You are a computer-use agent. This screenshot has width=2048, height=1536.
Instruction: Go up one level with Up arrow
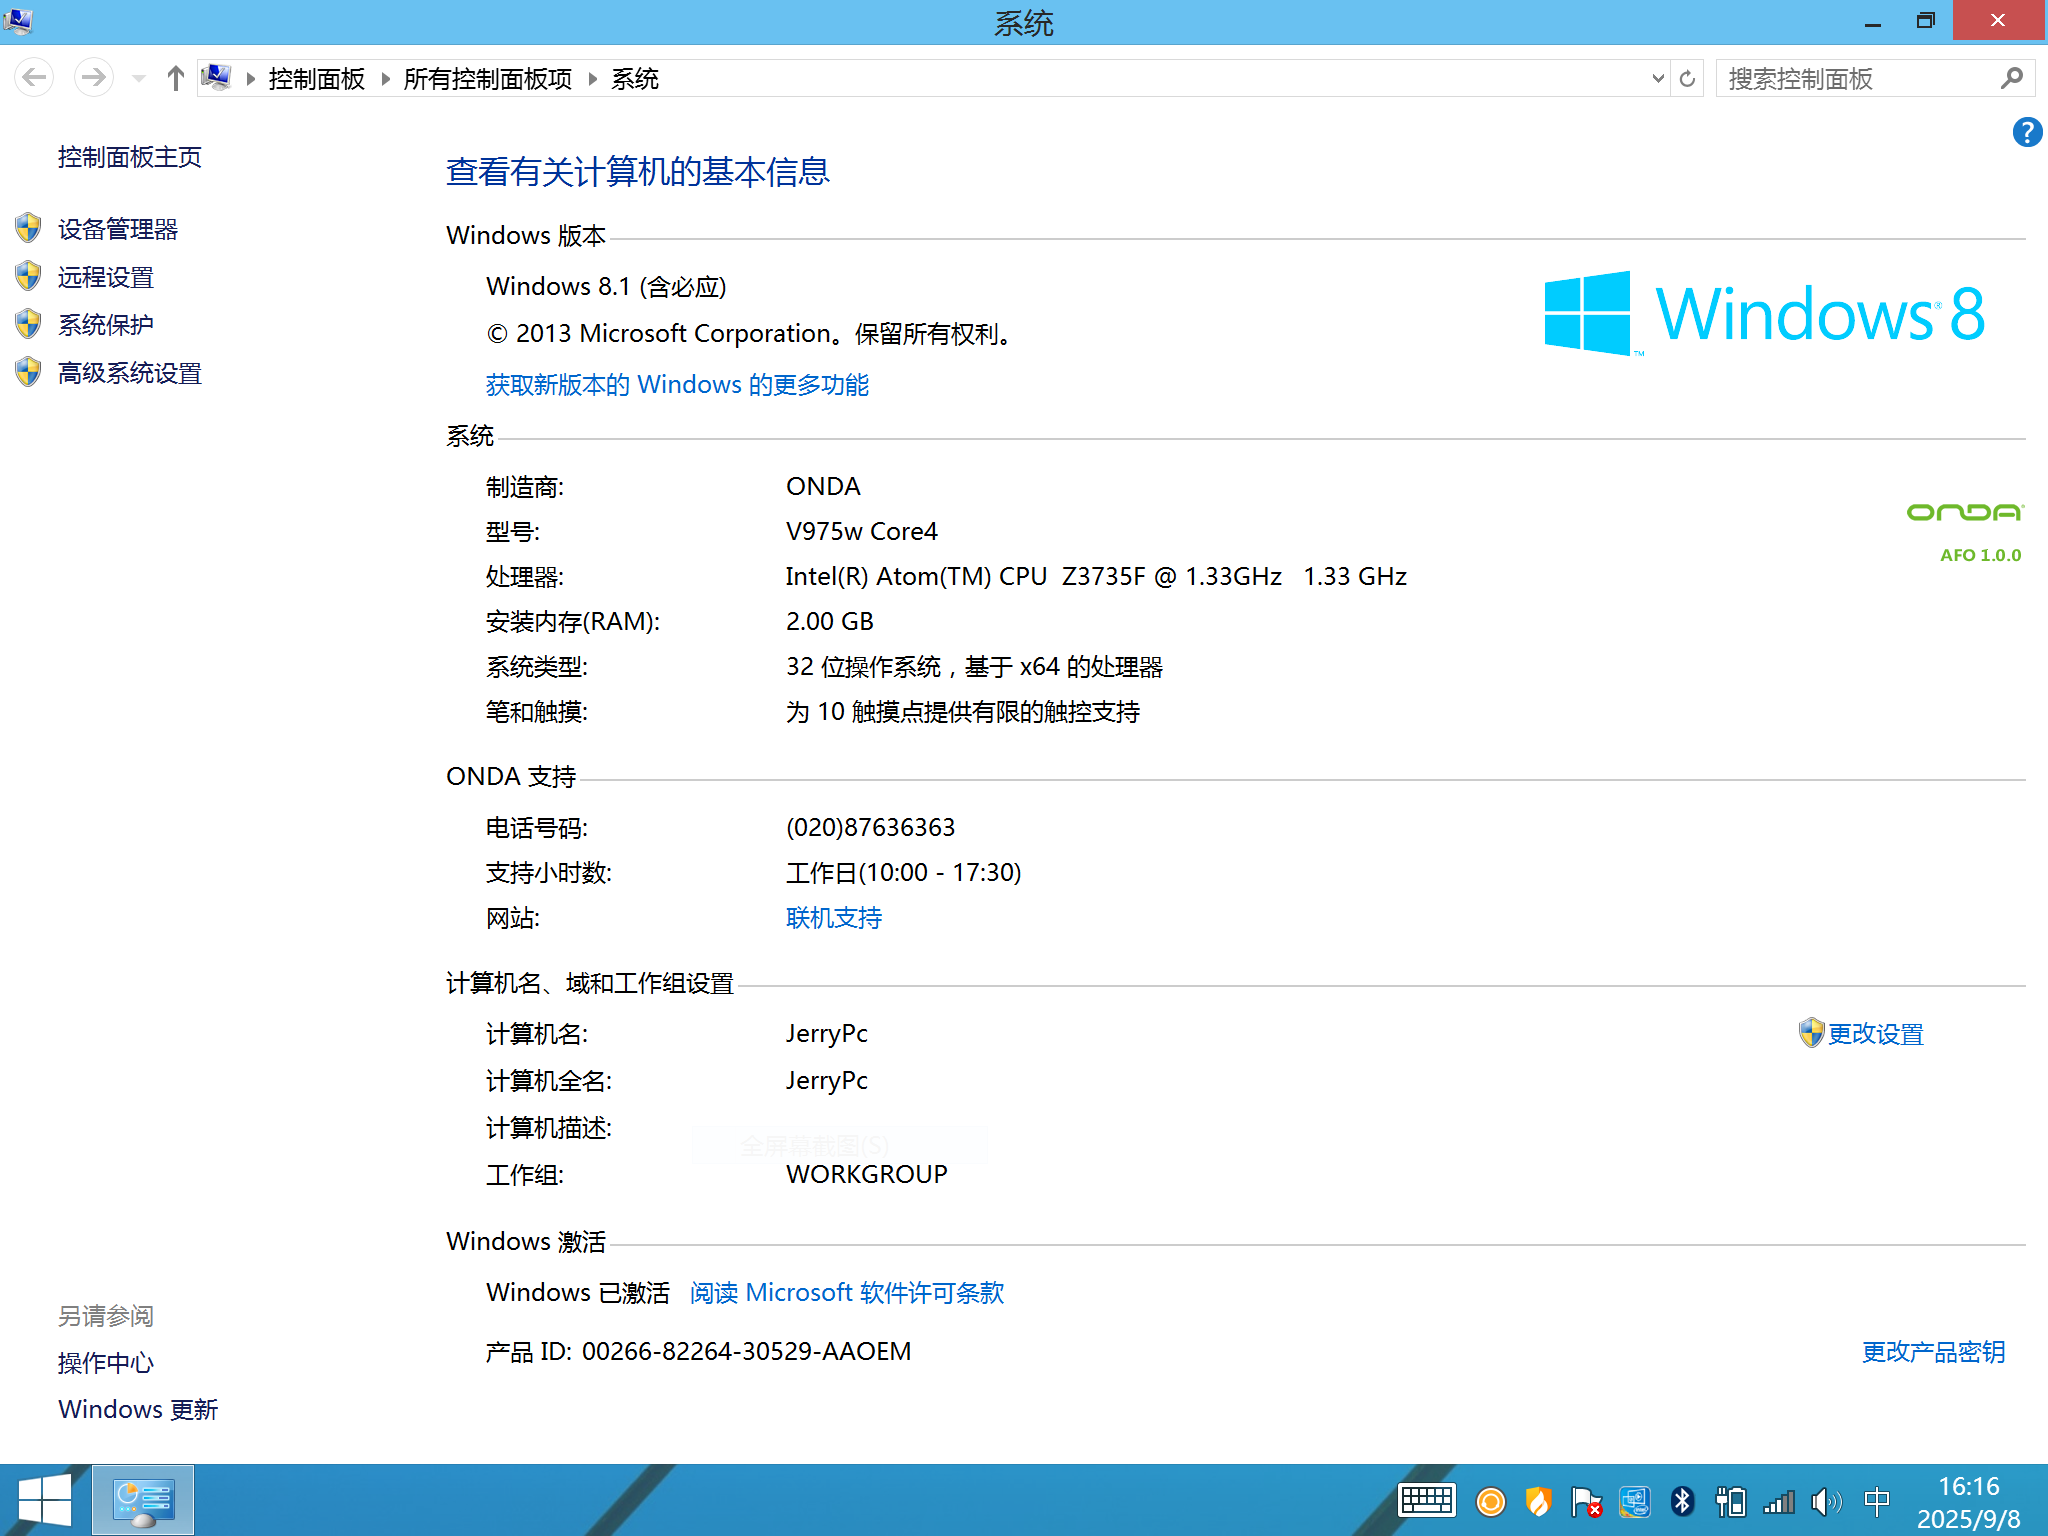[x=176, y=78]
